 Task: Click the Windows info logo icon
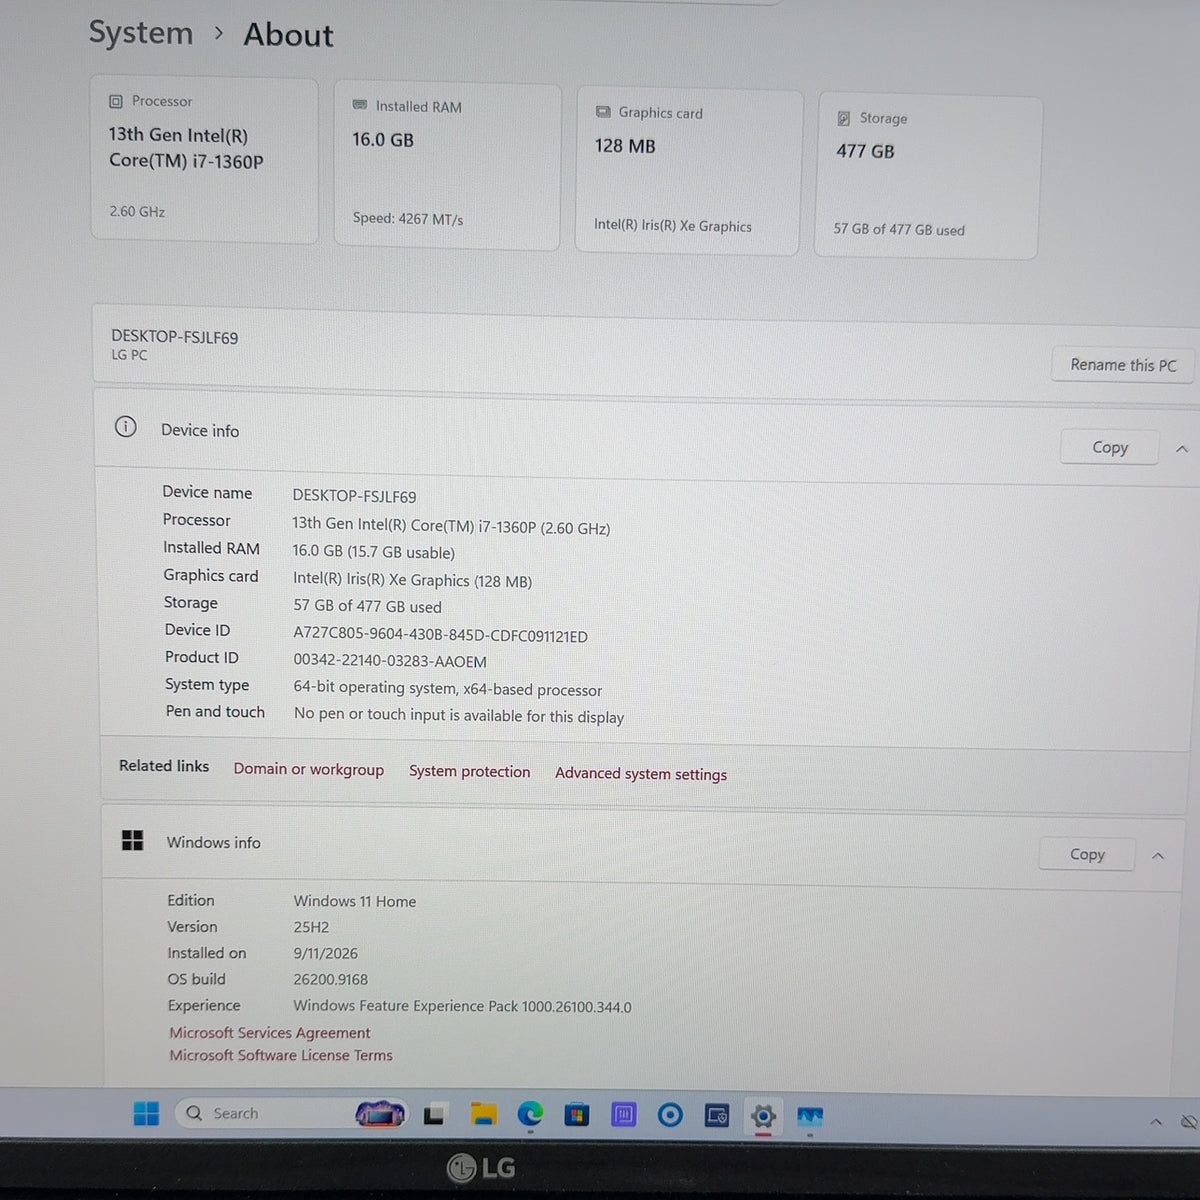[x=132, y=840]
